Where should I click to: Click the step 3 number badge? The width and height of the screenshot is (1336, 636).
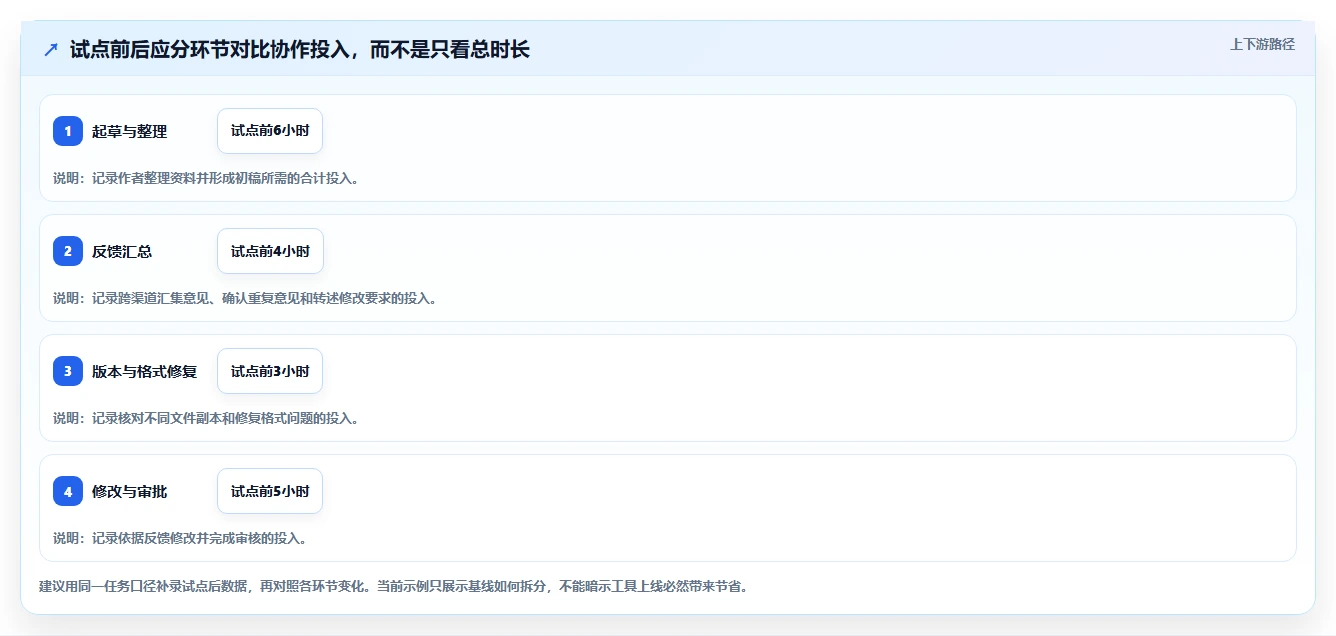pyautogui.click(x=68, y=371)
